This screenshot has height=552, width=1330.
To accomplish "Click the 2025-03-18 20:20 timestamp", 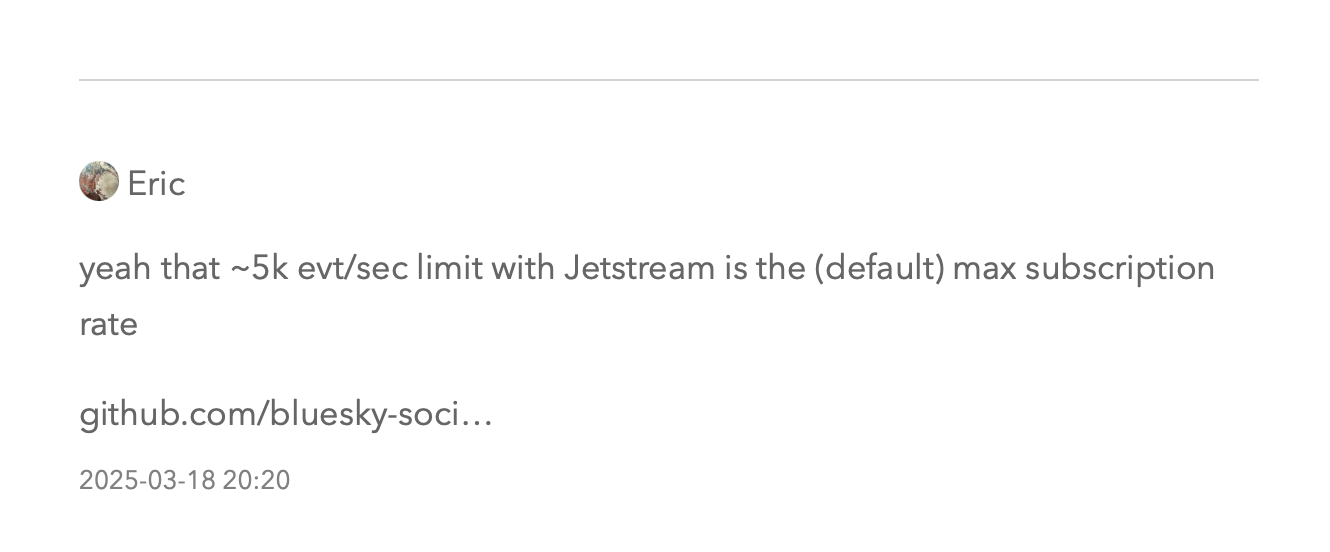I will [x=184, y=480].
